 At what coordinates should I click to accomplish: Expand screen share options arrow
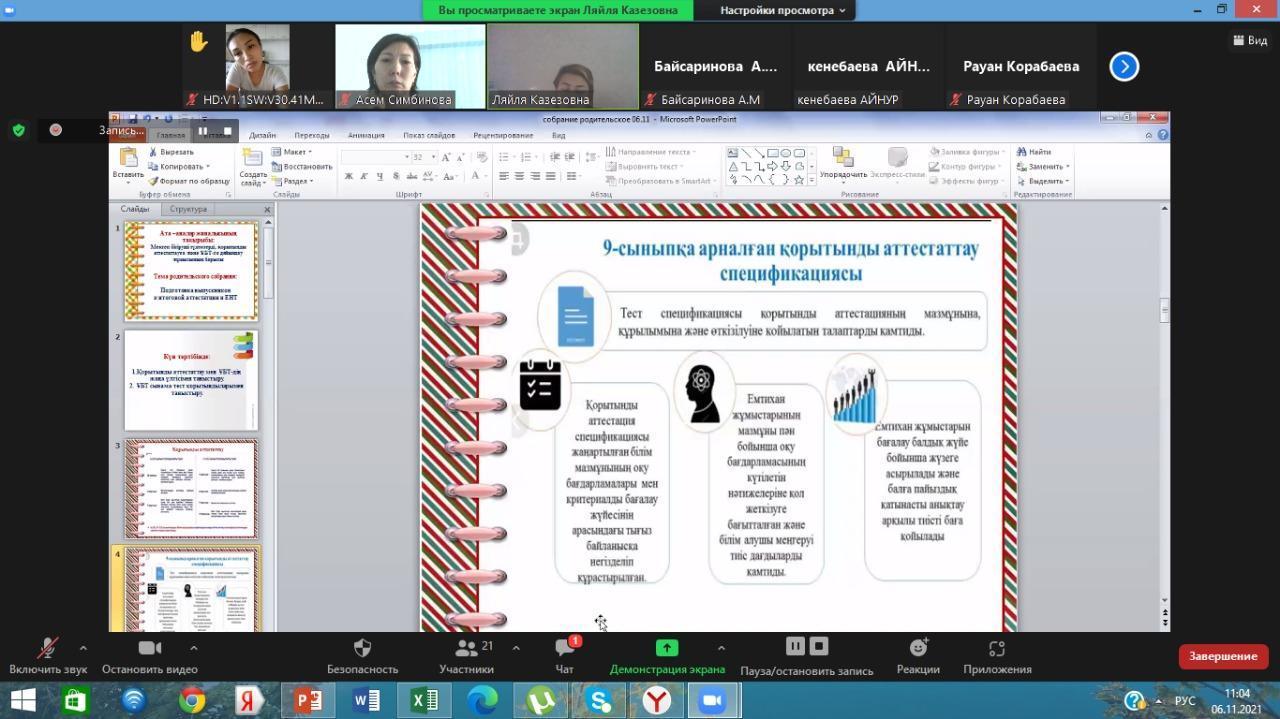[x=721, y=648]
